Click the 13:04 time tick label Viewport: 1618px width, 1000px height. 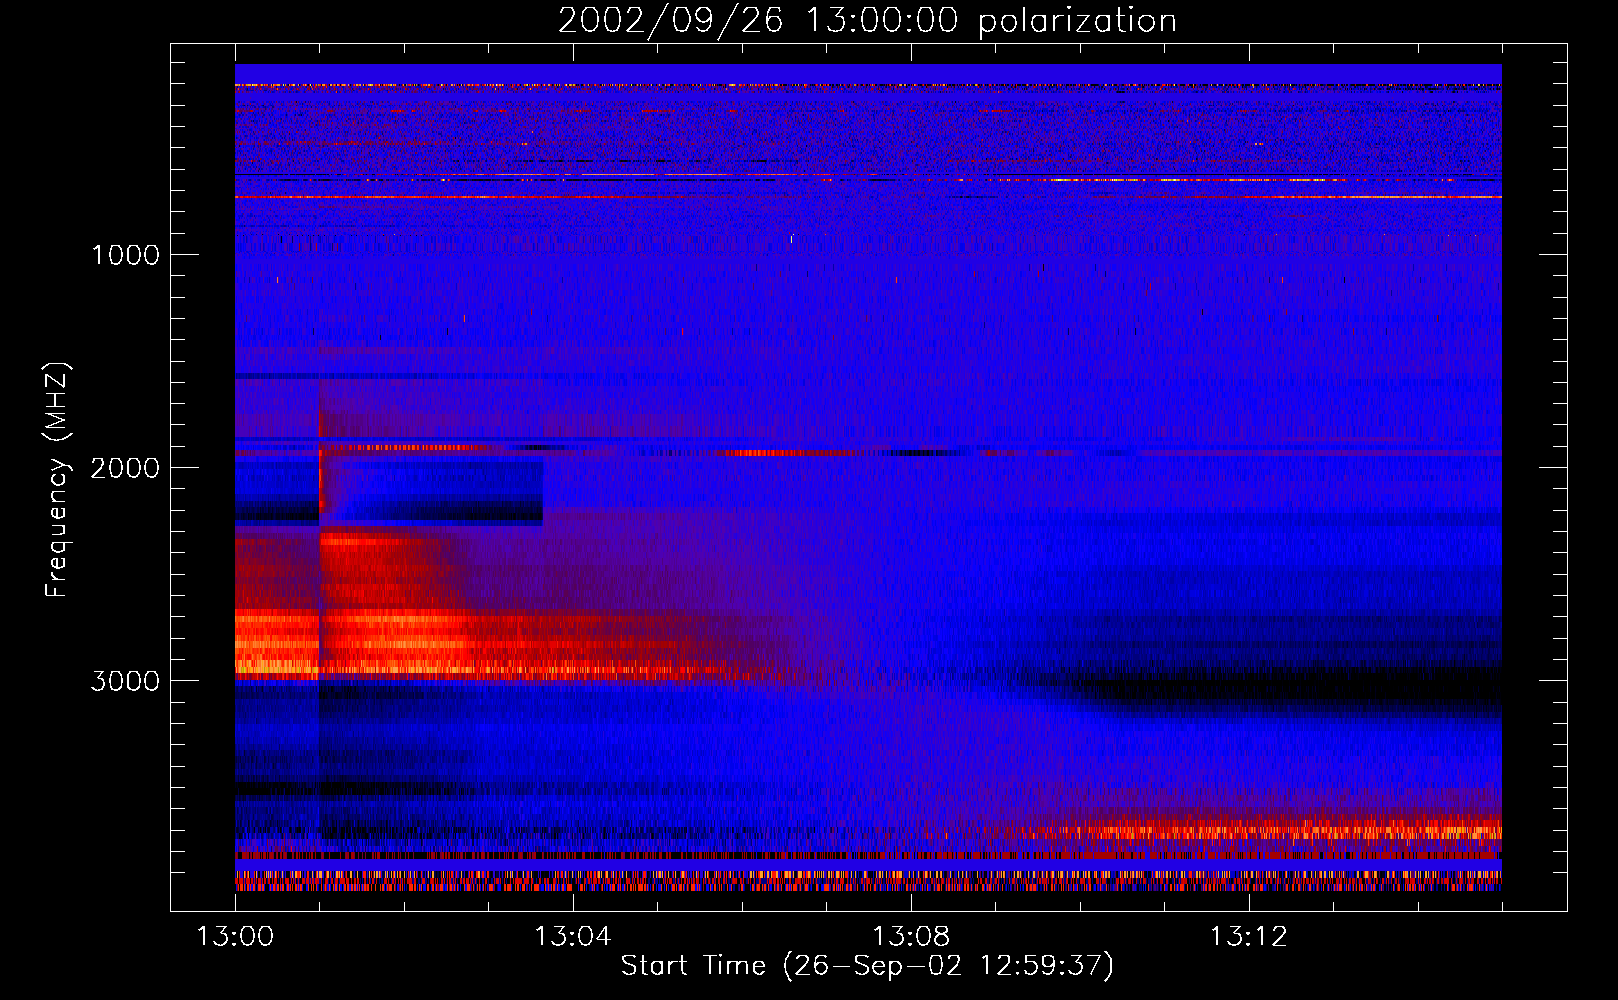pos(573,937)
